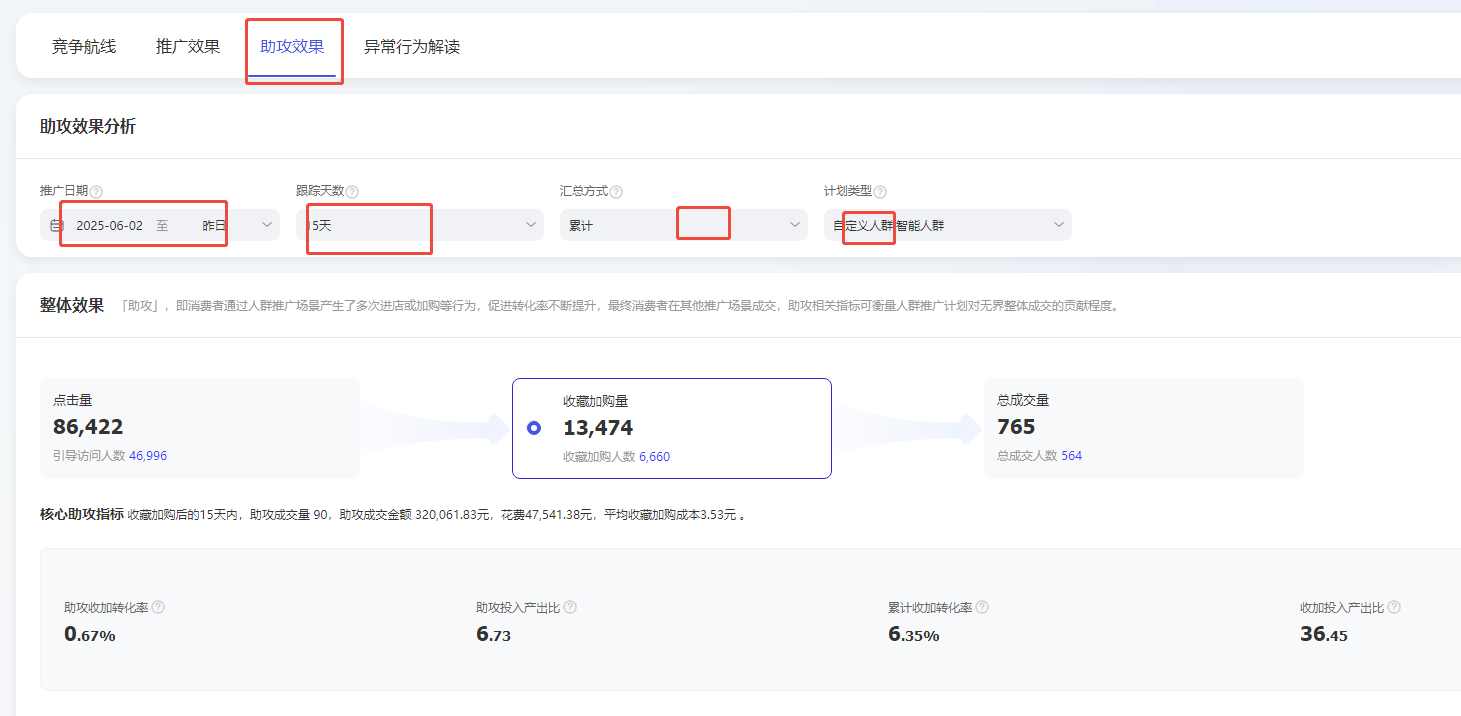Expand the 跟踪天数 dropdown

click(x=531, y=225)
